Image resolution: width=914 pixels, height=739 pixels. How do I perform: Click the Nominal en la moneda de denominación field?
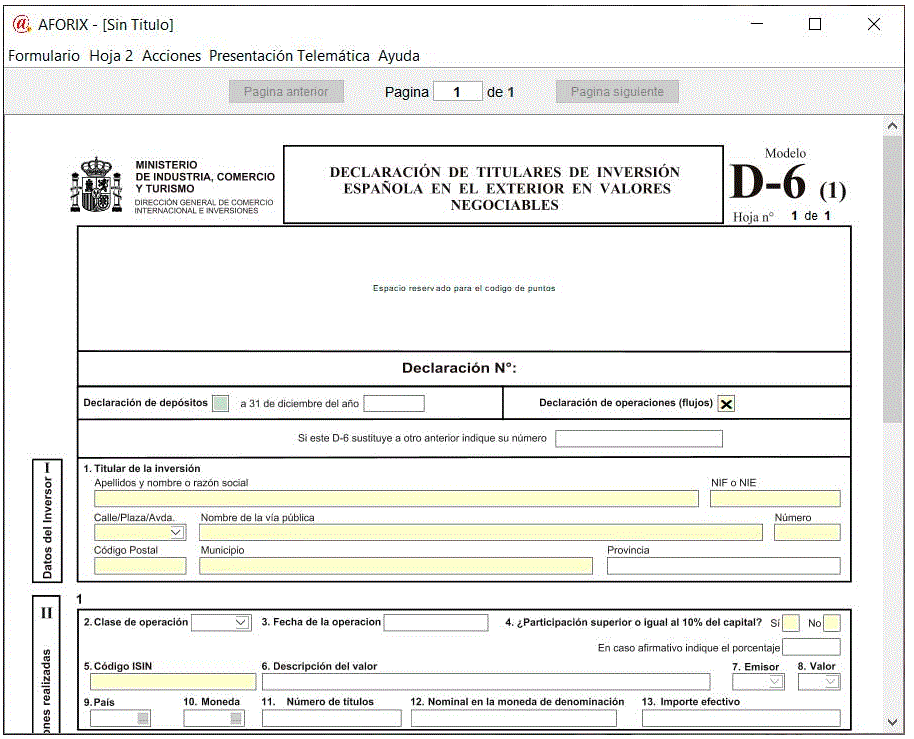[514, 719]
